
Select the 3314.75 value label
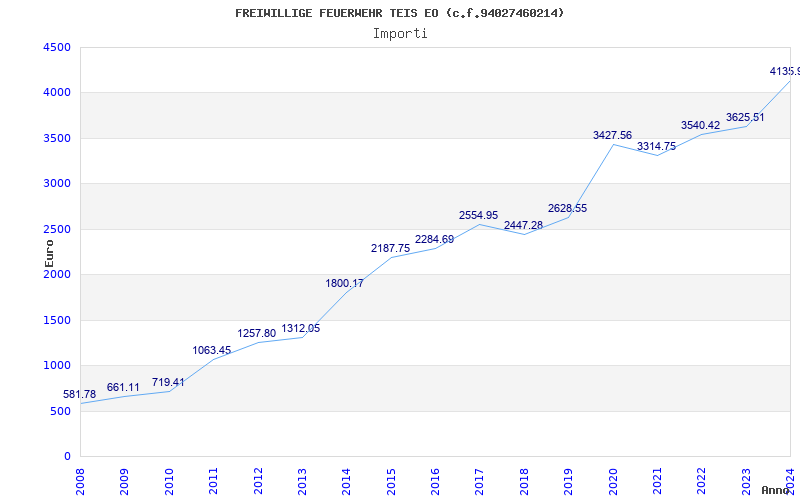click(x=656, y=146)
